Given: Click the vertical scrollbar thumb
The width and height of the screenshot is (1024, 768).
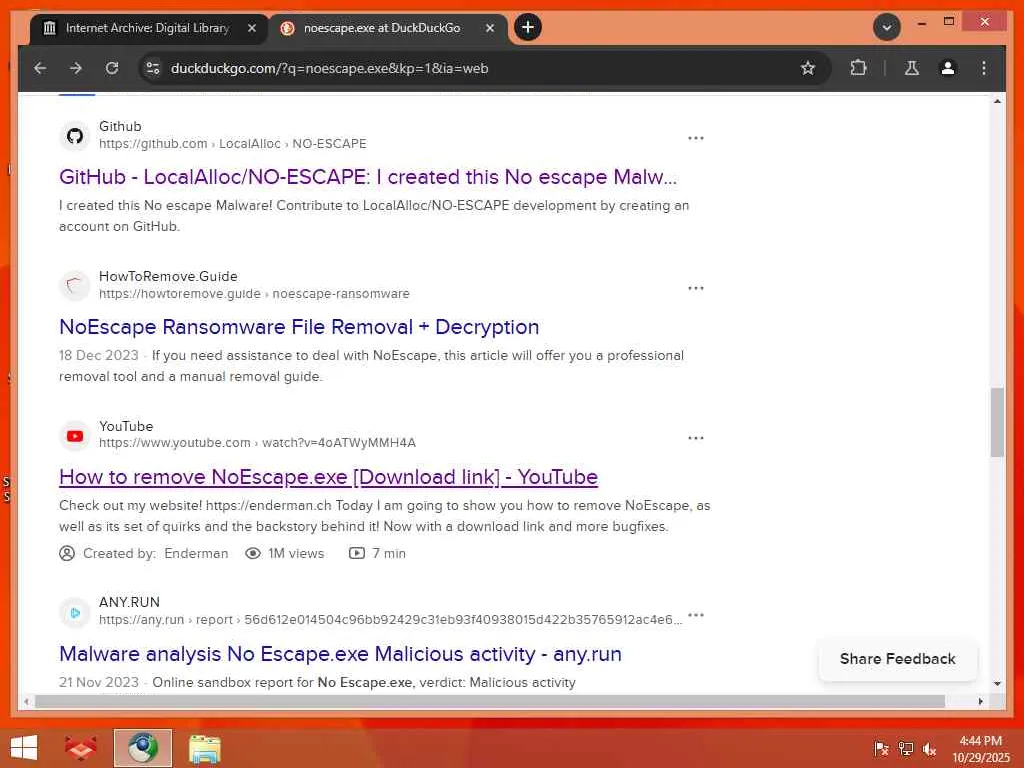Looking at the screenshot, I should tap(997, 422).
